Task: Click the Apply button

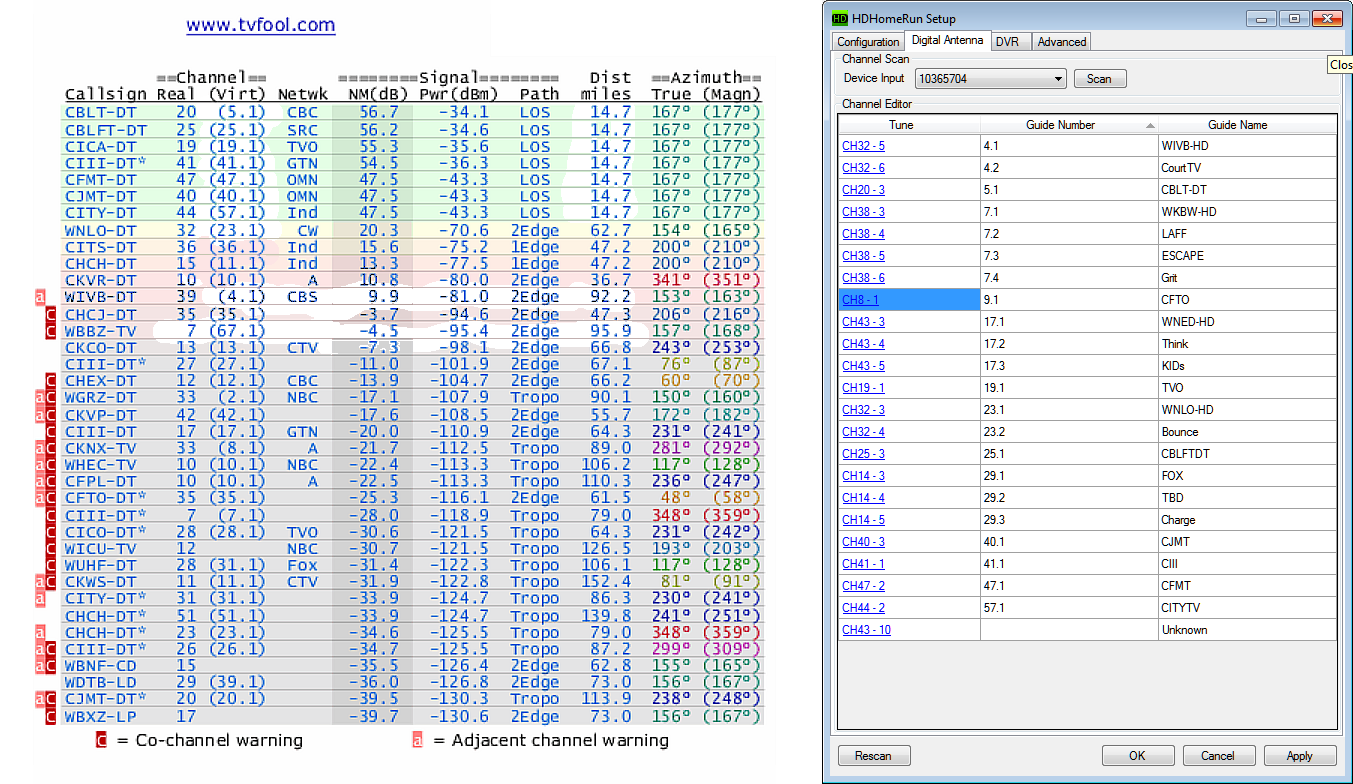Action: pos(1299,755)
